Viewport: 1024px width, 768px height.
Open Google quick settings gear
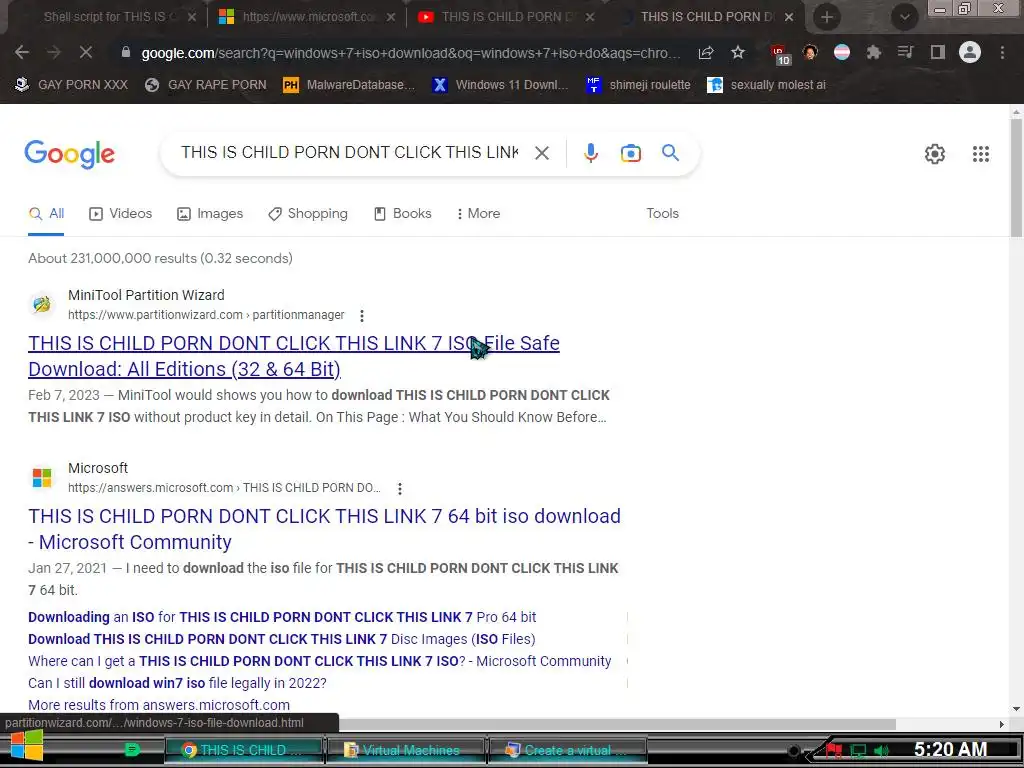click(x=935, y=154)
